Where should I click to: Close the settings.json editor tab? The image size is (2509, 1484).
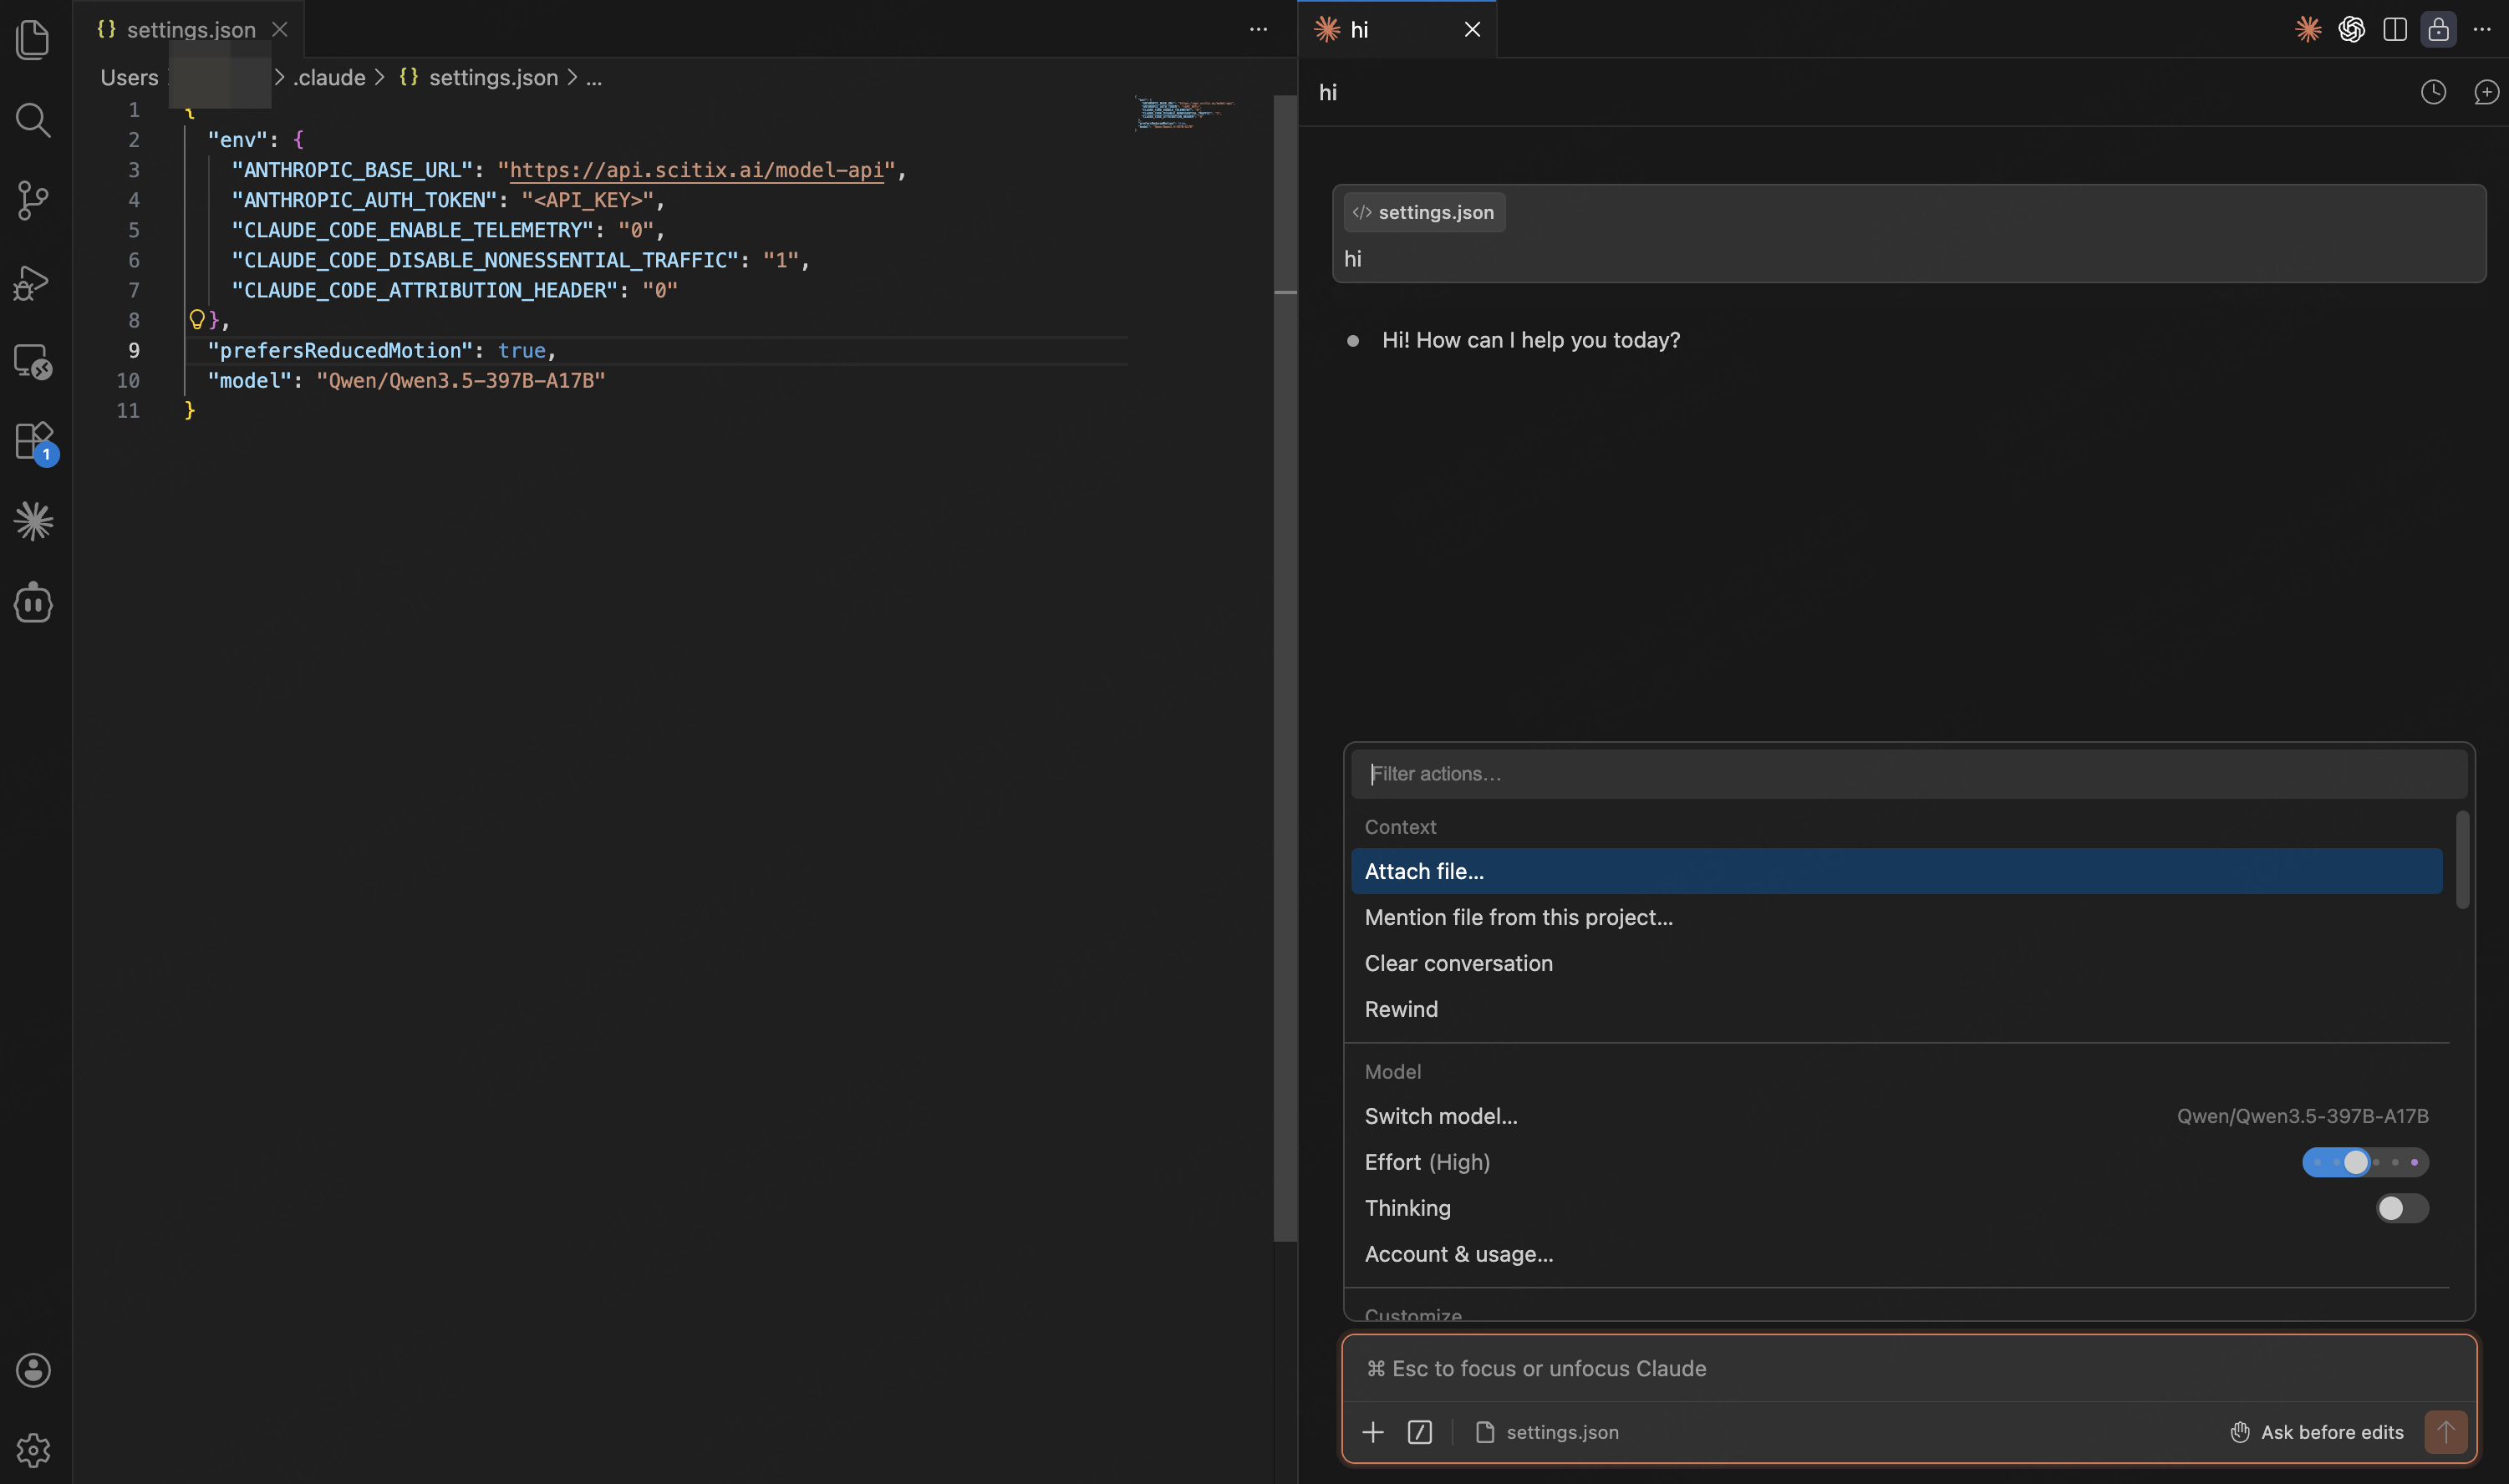click(280, 30)
